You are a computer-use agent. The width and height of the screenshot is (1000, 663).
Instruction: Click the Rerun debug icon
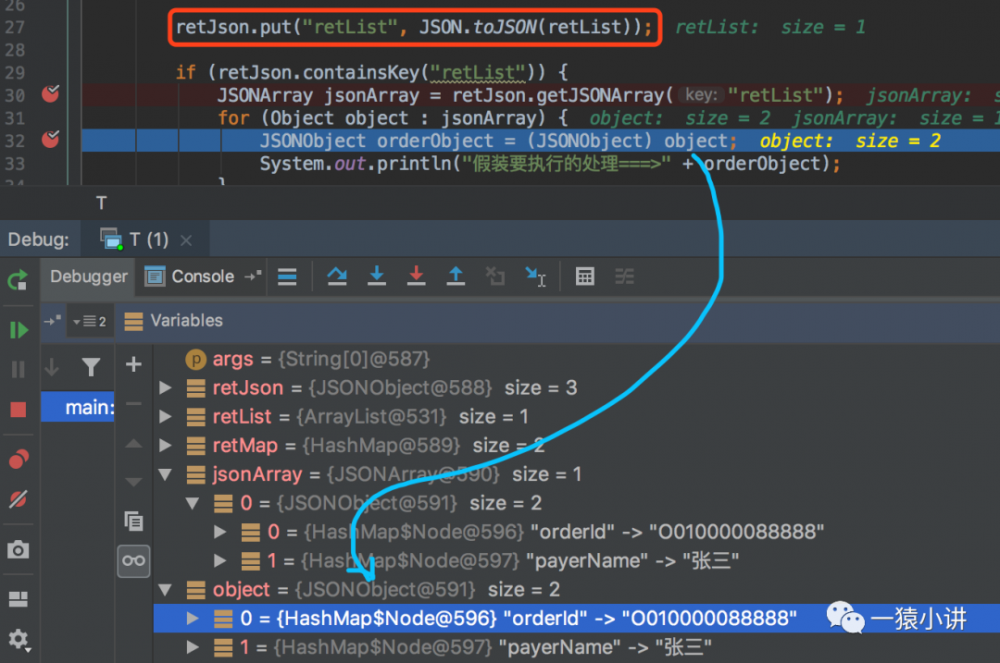pos(18,280)
